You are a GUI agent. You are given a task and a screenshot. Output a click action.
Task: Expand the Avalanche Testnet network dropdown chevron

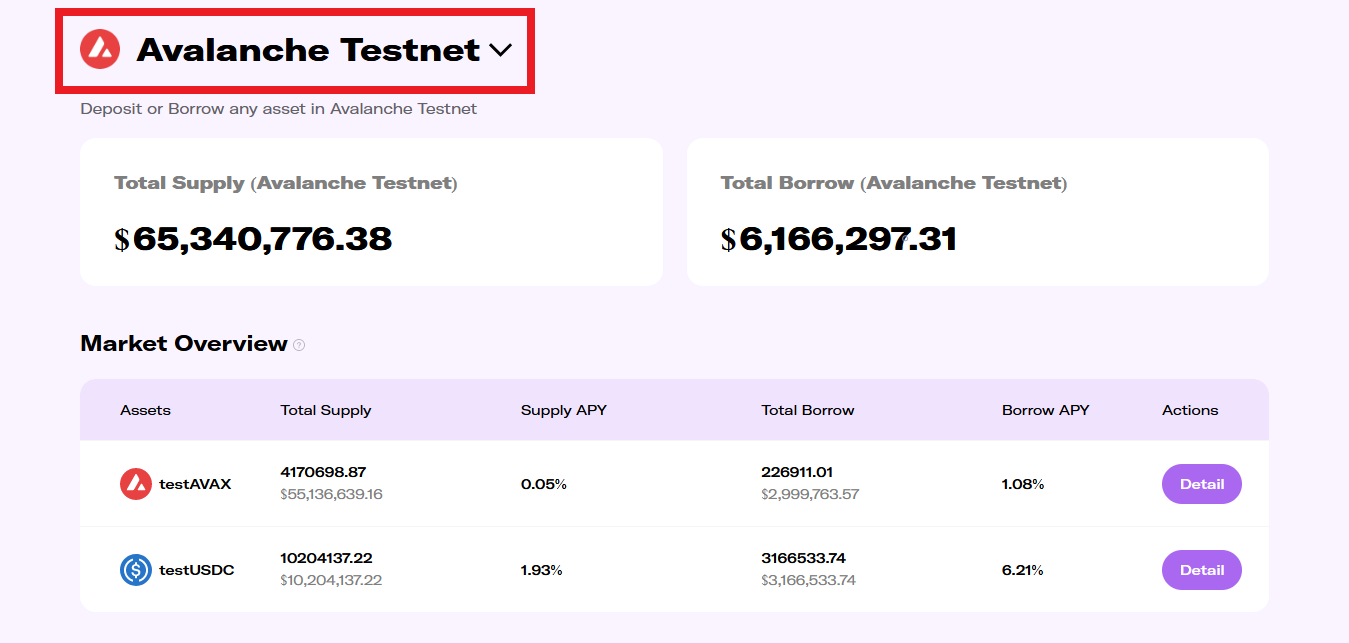pyautogui.click(x=501, y=50)
